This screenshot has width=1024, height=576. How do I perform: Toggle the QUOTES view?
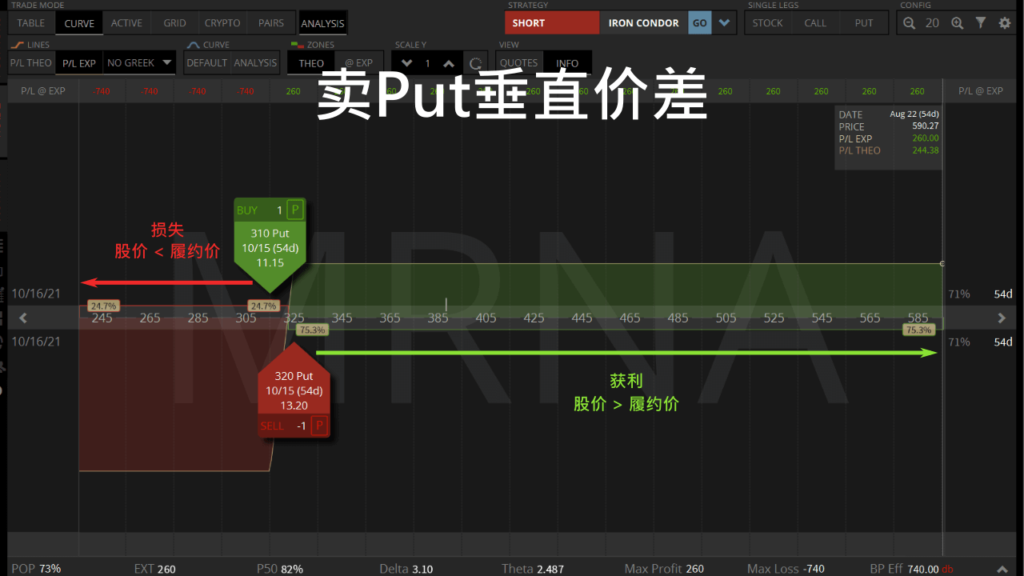coord(519,63)
